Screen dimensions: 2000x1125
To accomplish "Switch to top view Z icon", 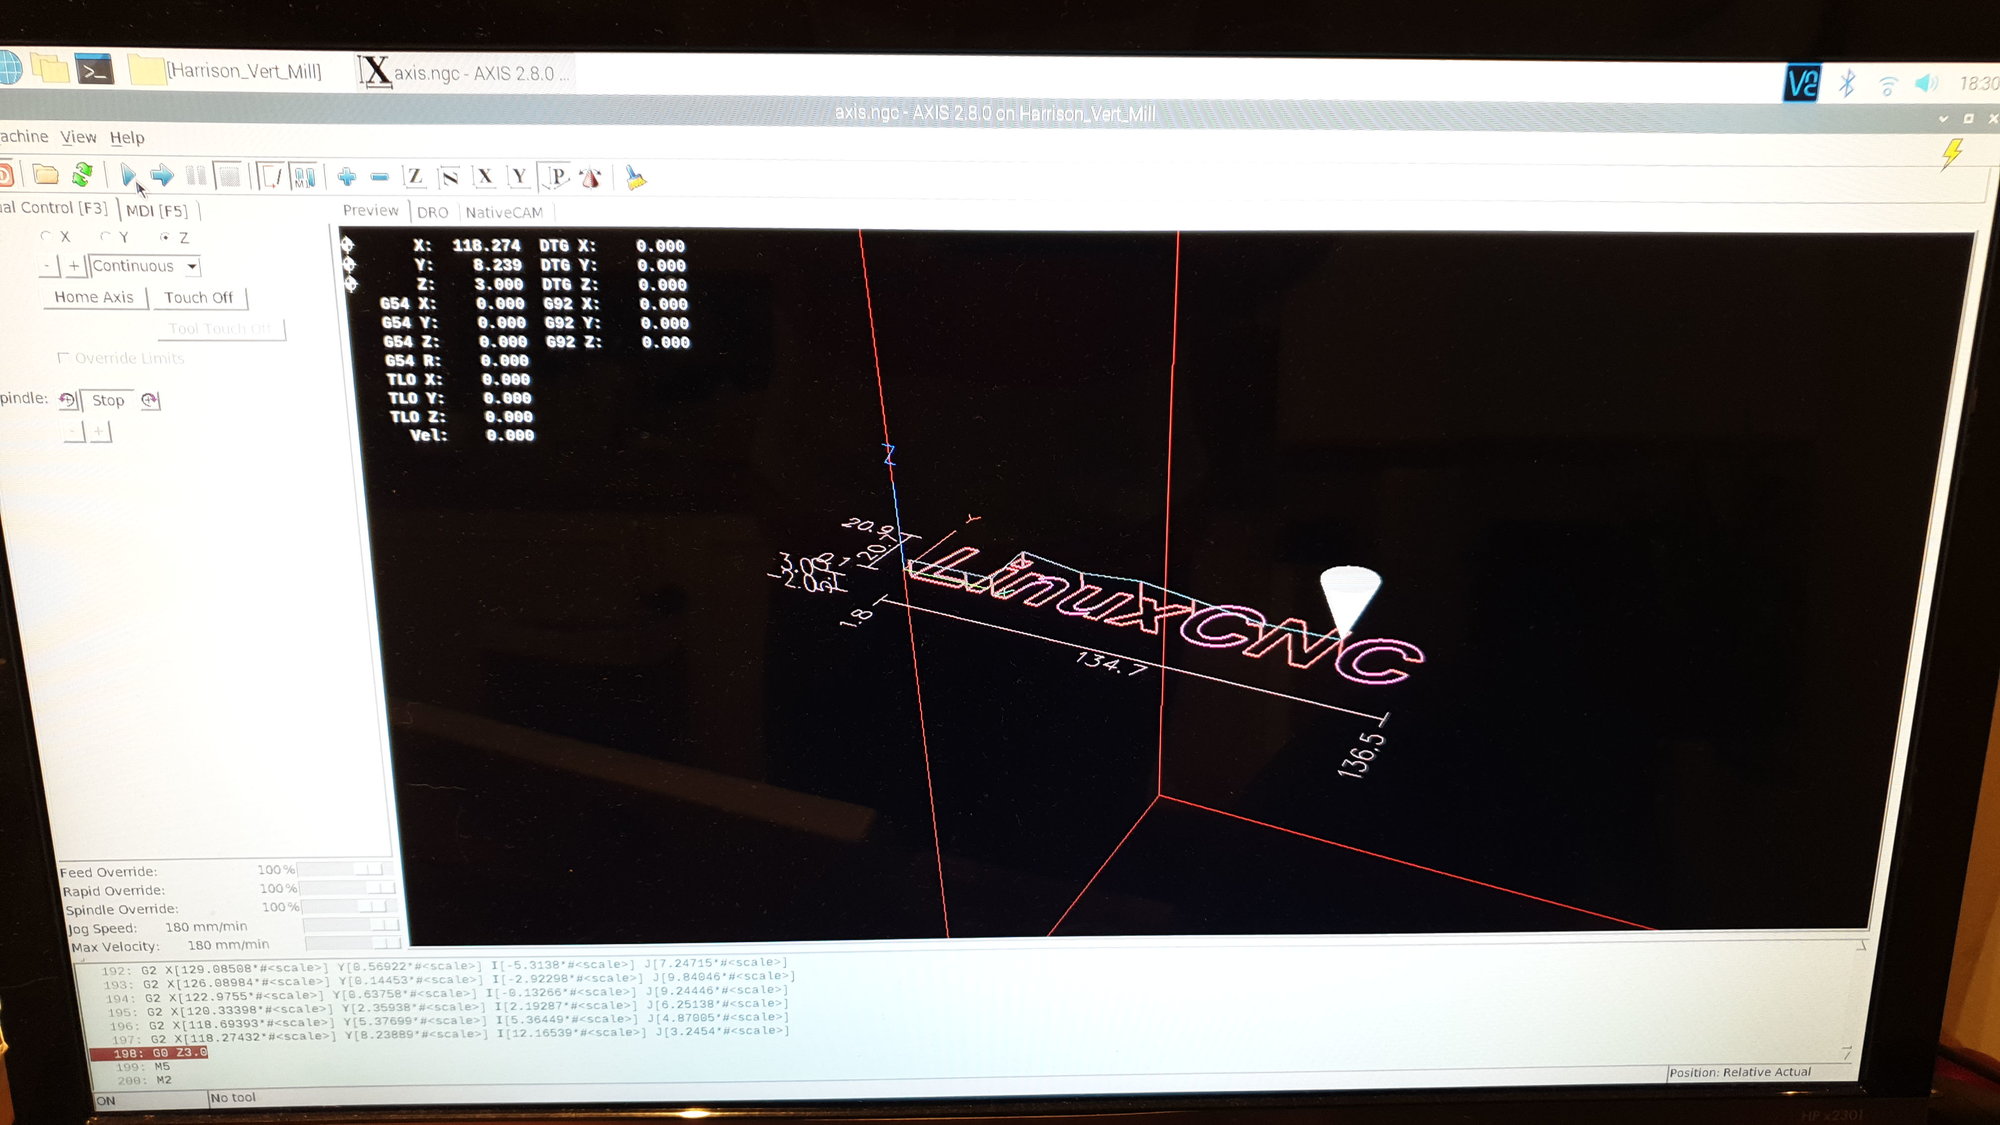I will click(x=414, y=178).
